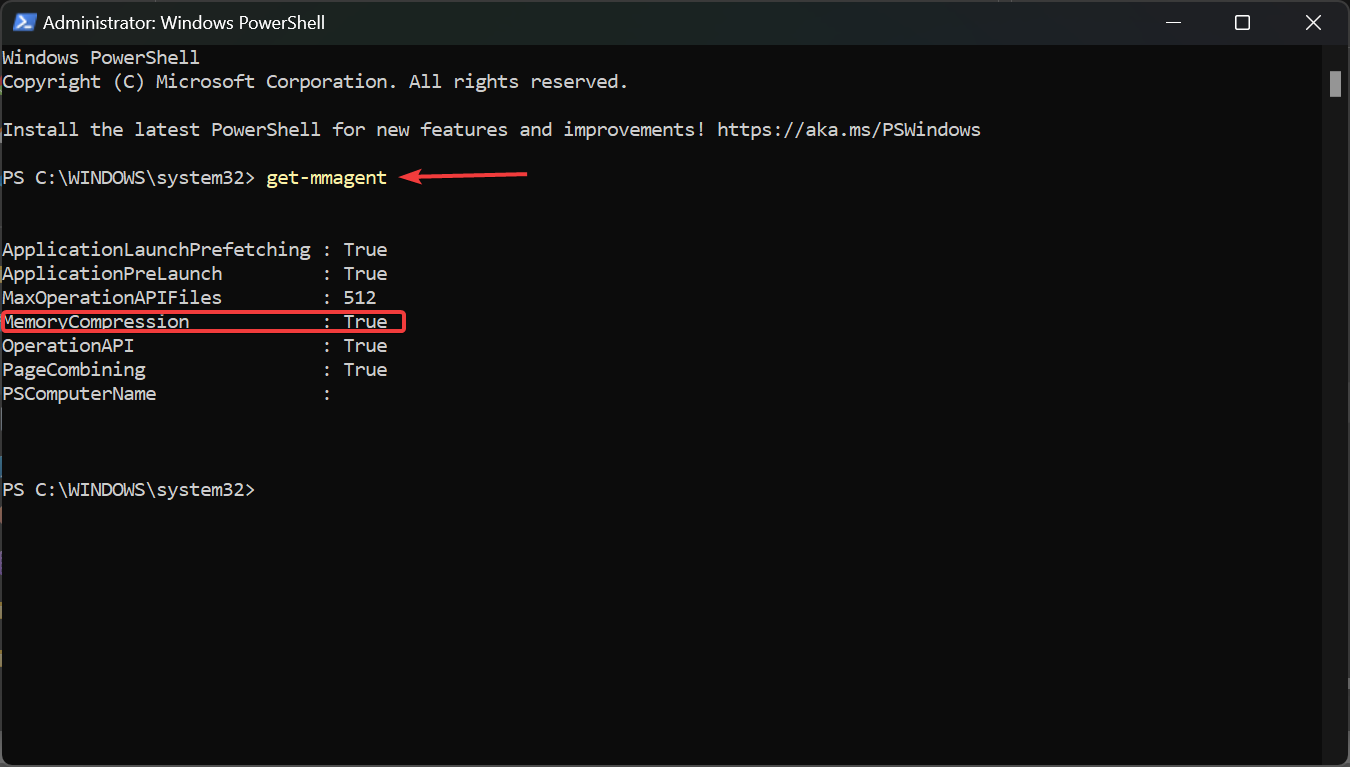Image resolution: width=1350 pixels, height=767 pixels.
Task: Click the PowerShell icon in the title bar
Action: (24, 22)
